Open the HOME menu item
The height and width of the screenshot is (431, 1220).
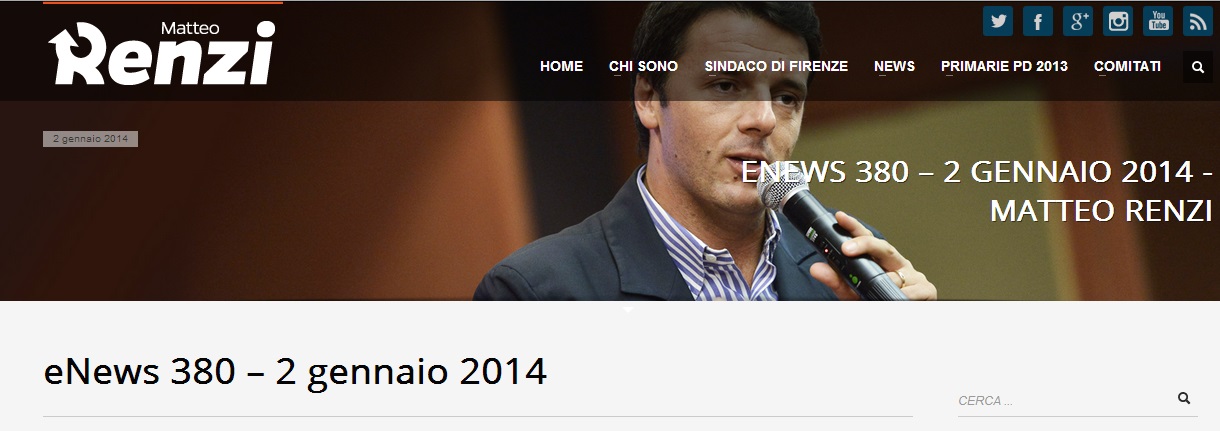tap(561, 66)
